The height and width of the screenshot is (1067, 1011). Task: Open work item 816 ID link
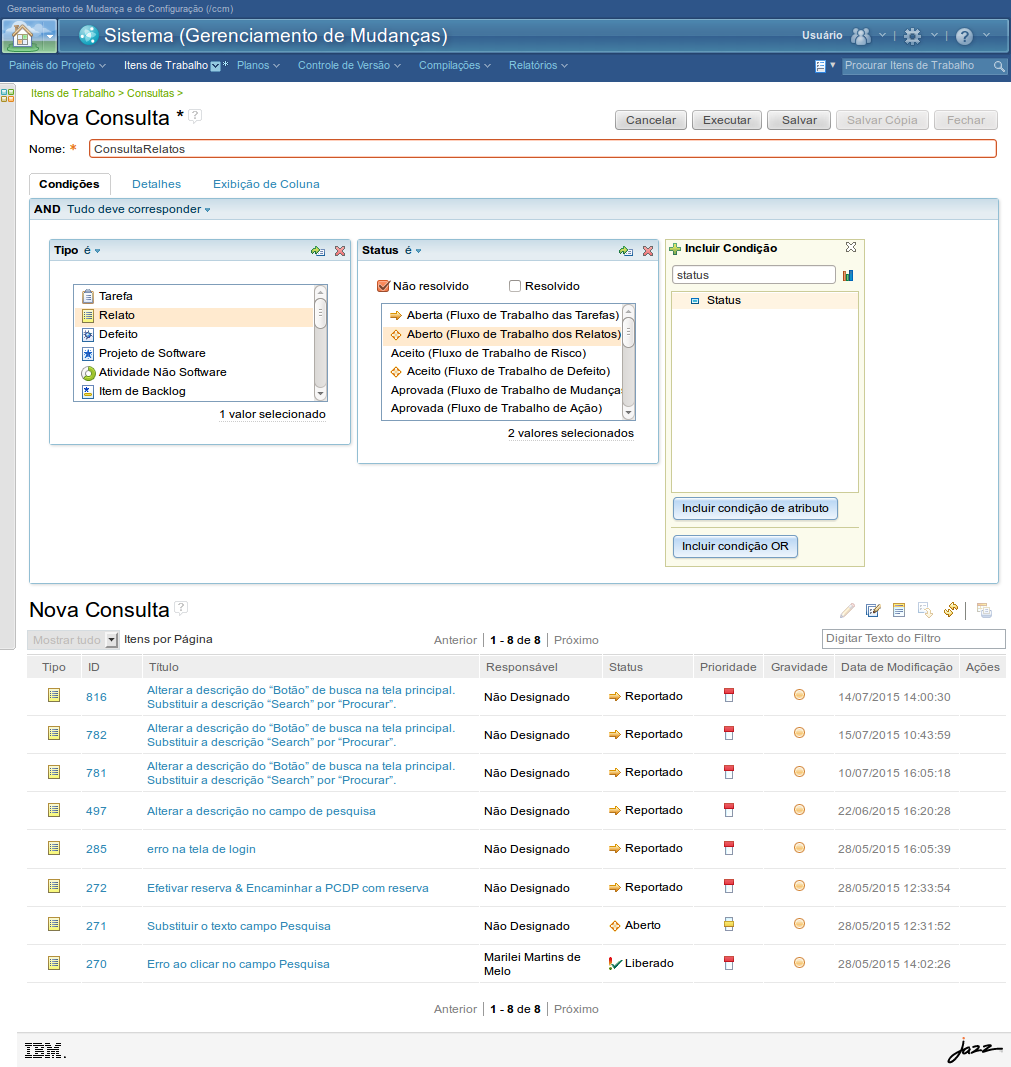97,697
